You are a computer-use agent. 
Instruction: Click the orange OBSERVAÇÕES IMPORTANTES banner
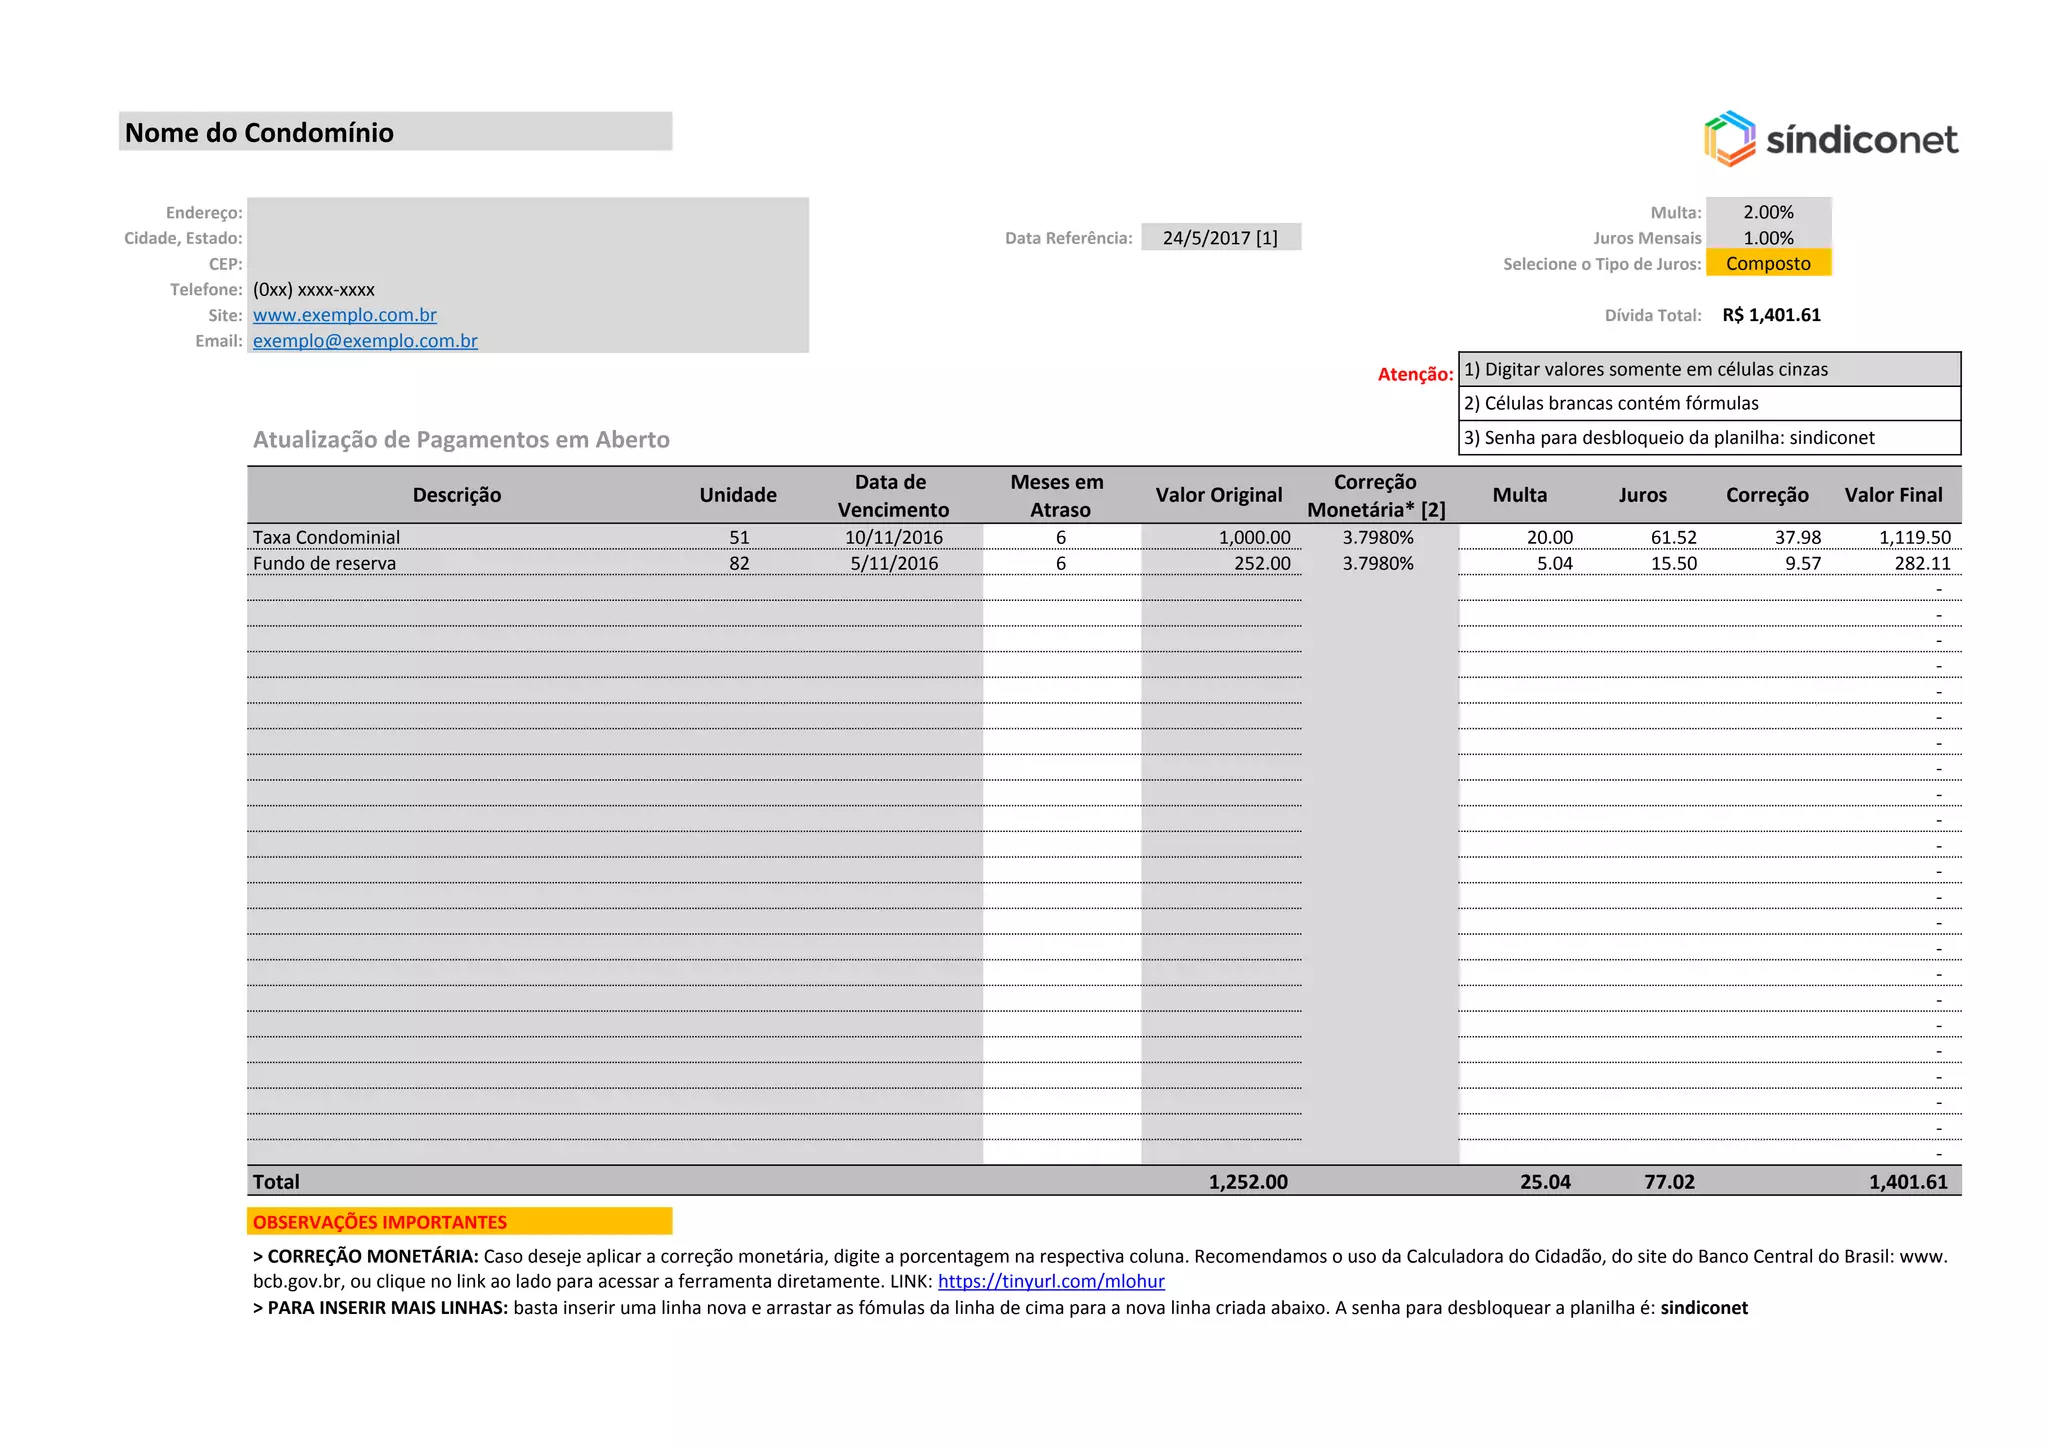point(459,1222)
